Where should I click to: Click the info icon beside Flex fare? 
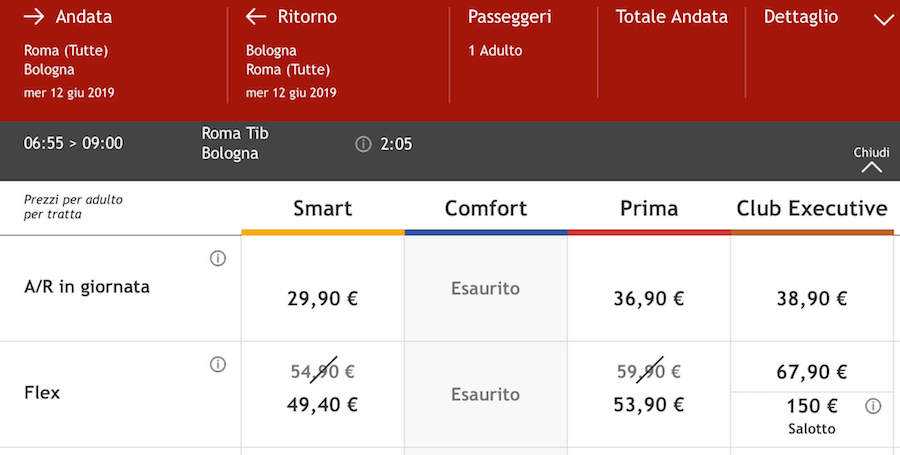point(218,364)
